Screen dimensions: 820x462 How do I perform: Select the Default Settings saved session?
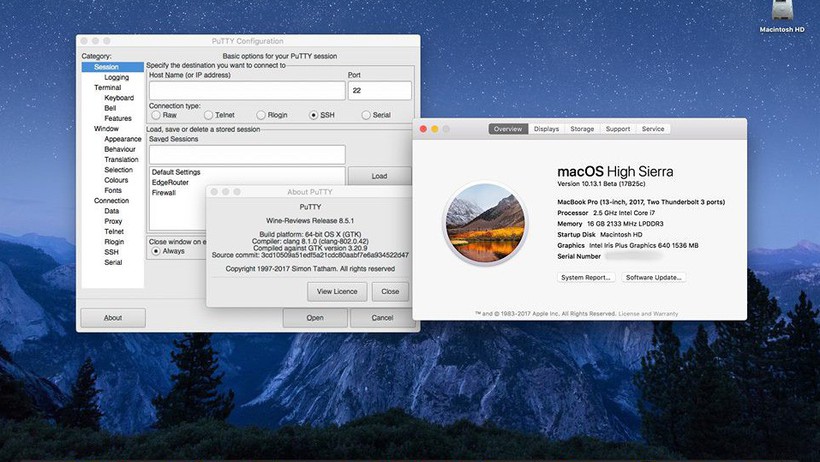pyautogui.click(x=176, y=172)
